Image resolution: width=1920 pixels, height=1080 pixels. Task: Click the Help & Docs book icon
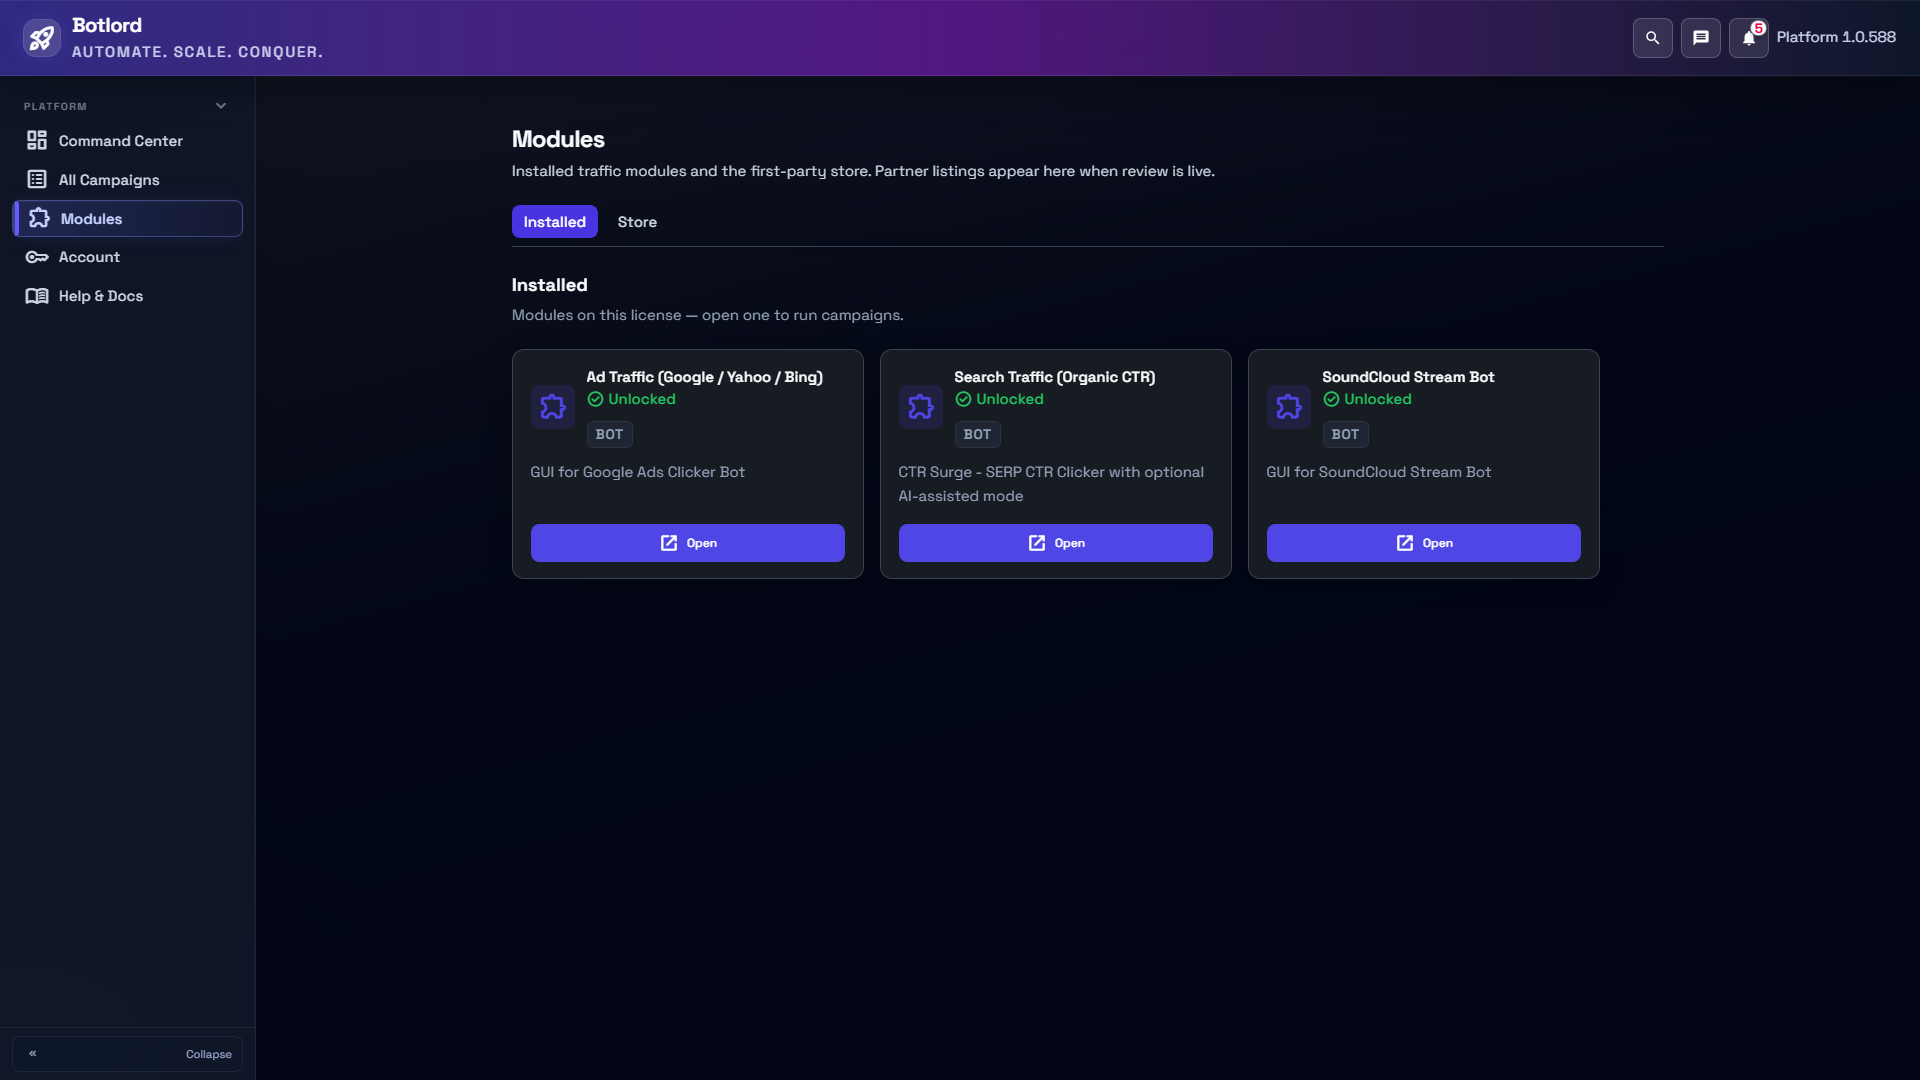tap(37, 296)
